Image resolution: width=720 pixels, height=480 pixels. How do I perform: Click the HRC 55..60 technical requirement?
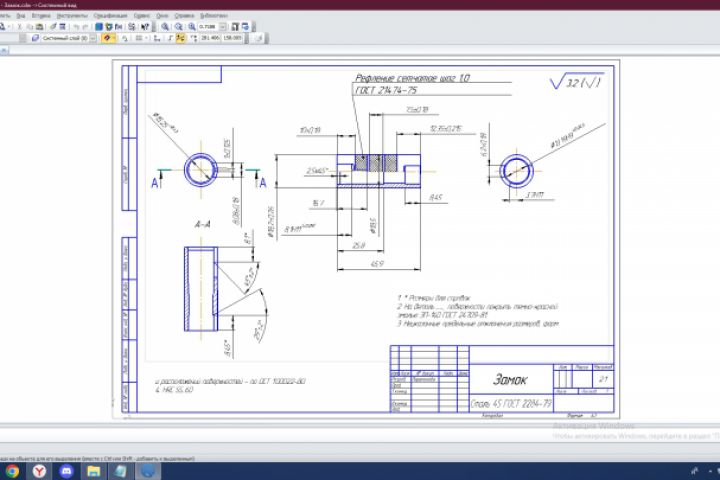coord(174,390)
